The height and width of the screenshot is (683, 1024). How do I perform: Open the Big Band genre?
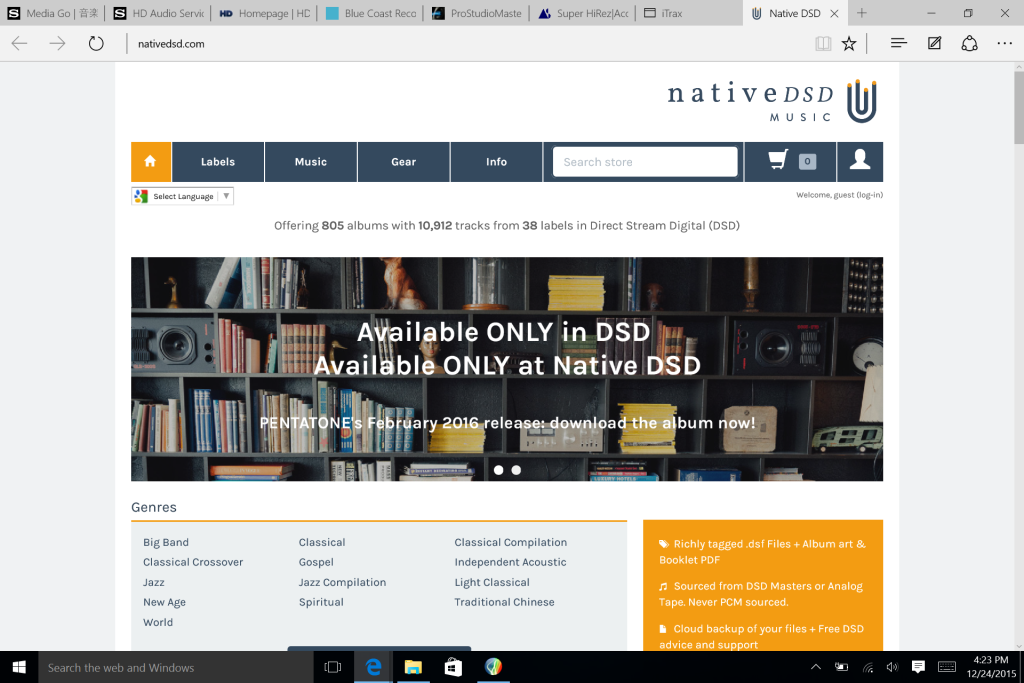tap(166, 542)
